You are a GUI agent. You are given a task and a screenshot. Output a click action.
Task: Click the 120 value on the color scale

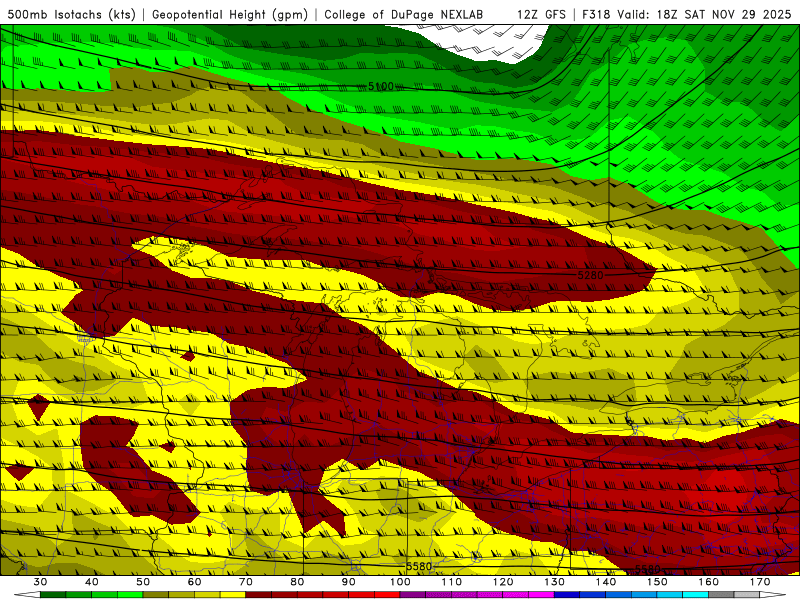[x=503, y=582]
